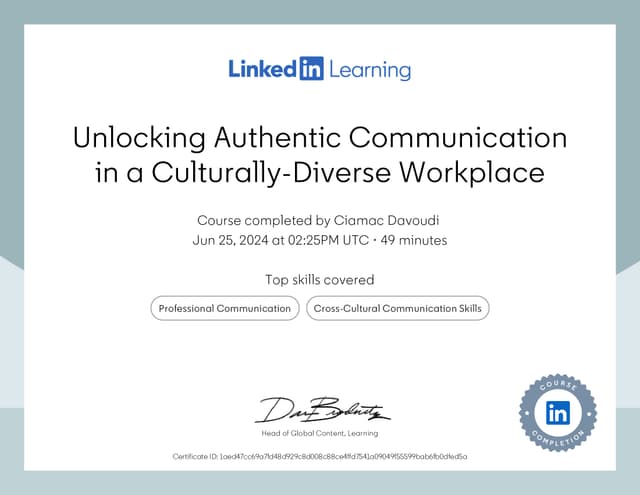The image size is (640, 495).
Task: Click the course title Unlocking Authentic Communication
Action: (x=320, y=155)
